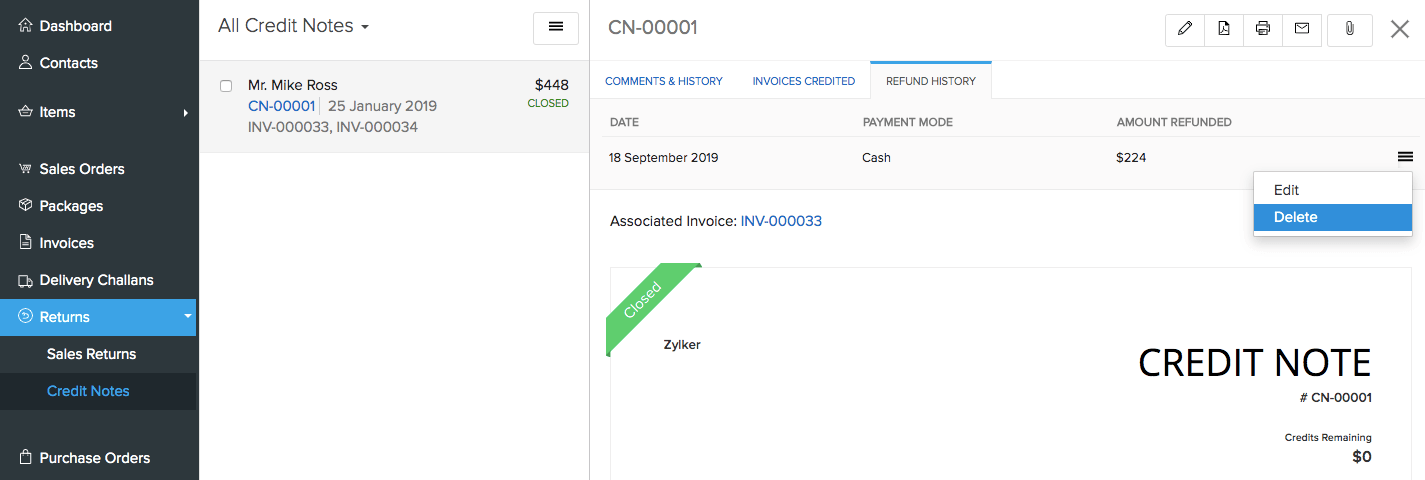Open hamburger menu on the refund row
The image size is (1425, 480).
(x=1405, y=157)
